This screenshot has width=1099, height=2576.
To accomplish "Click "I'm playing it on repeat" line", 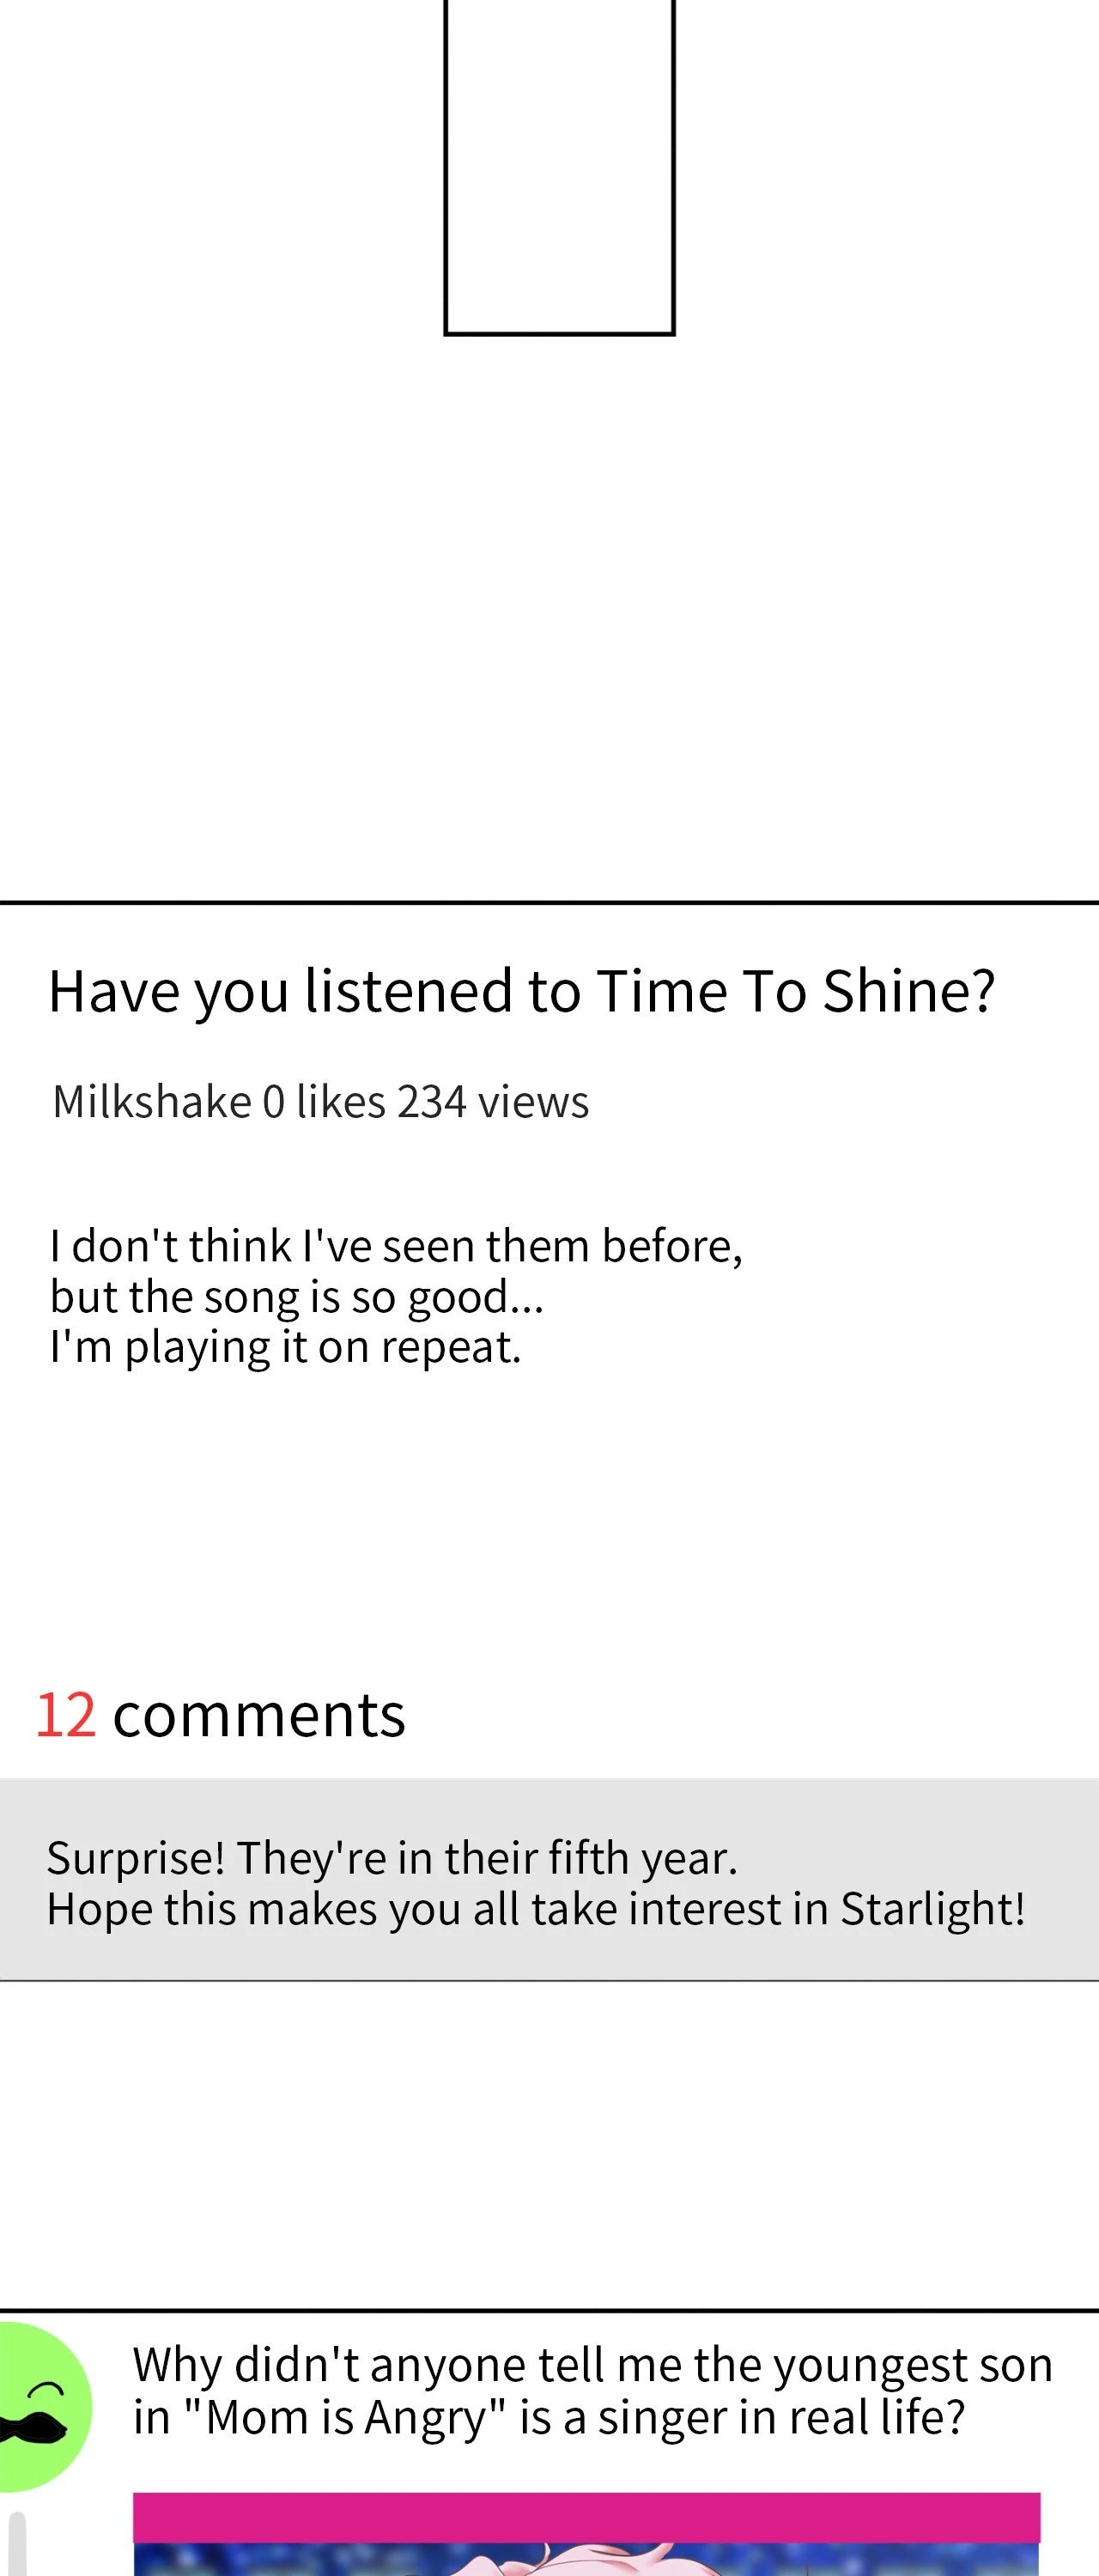I will coord(285,1348).
